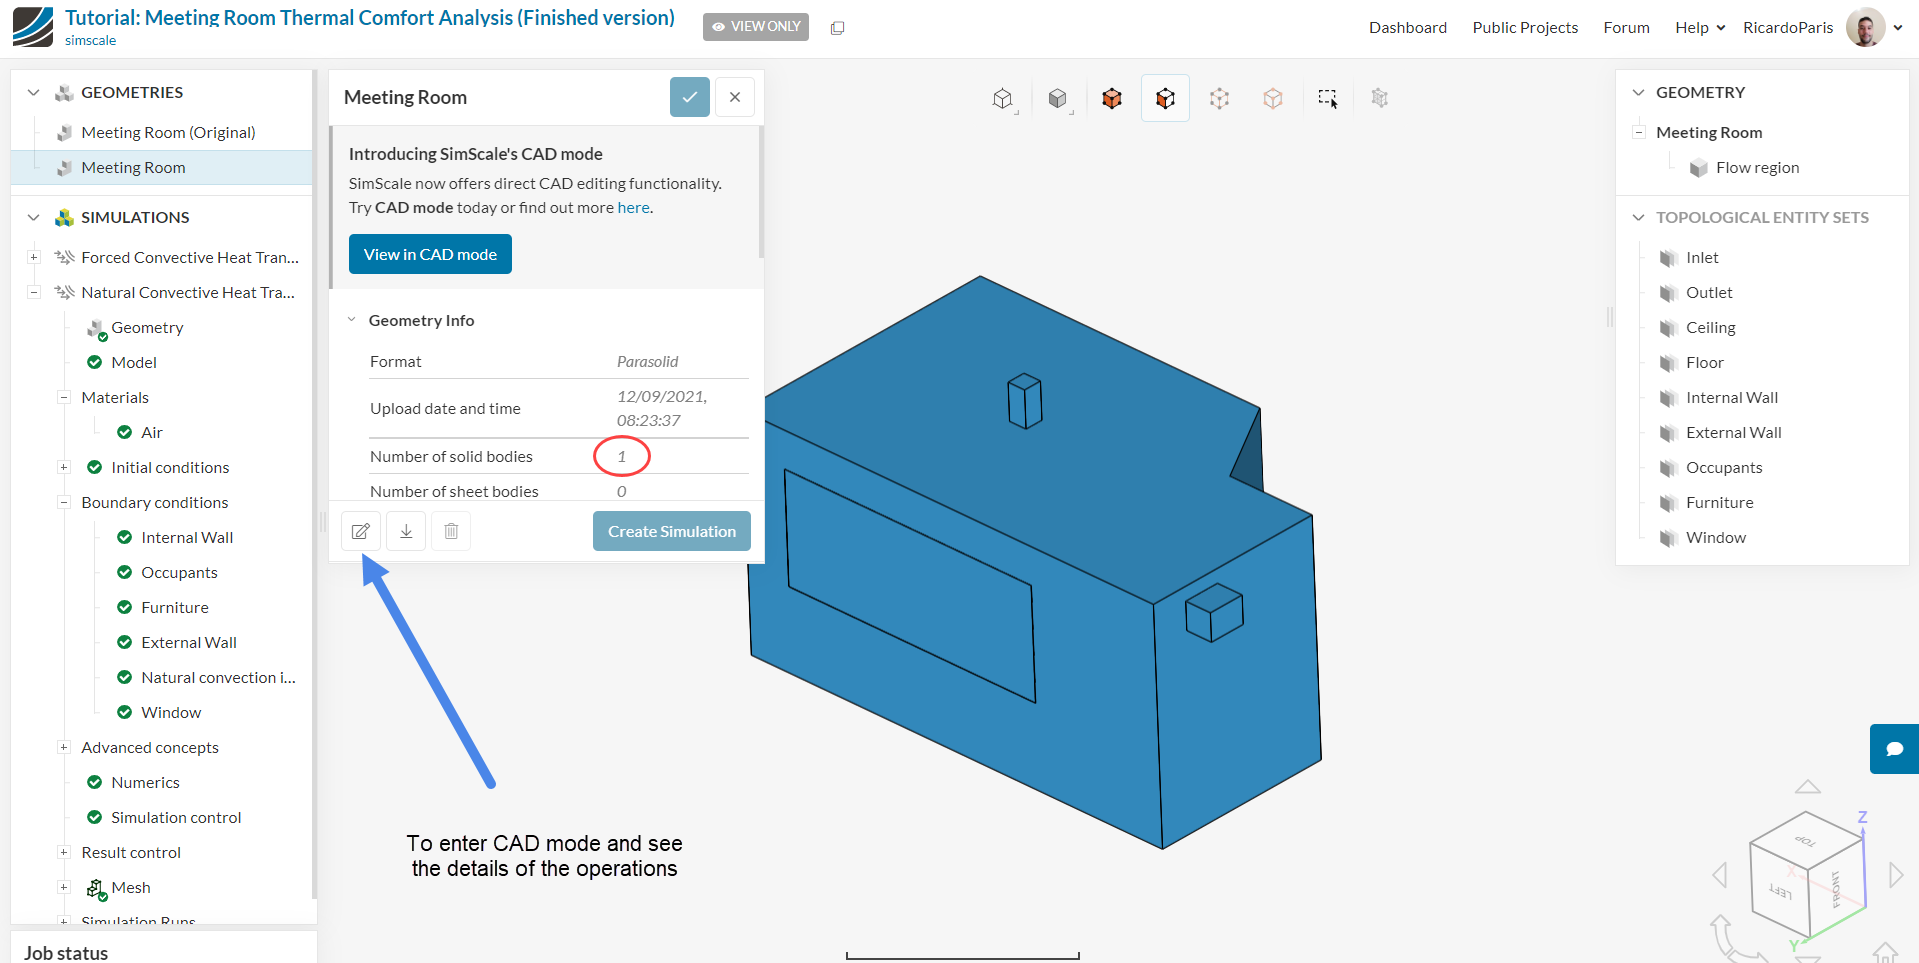
Task: Click the download geometry icon
Action: pyautogui.click(x=406, y=531)
